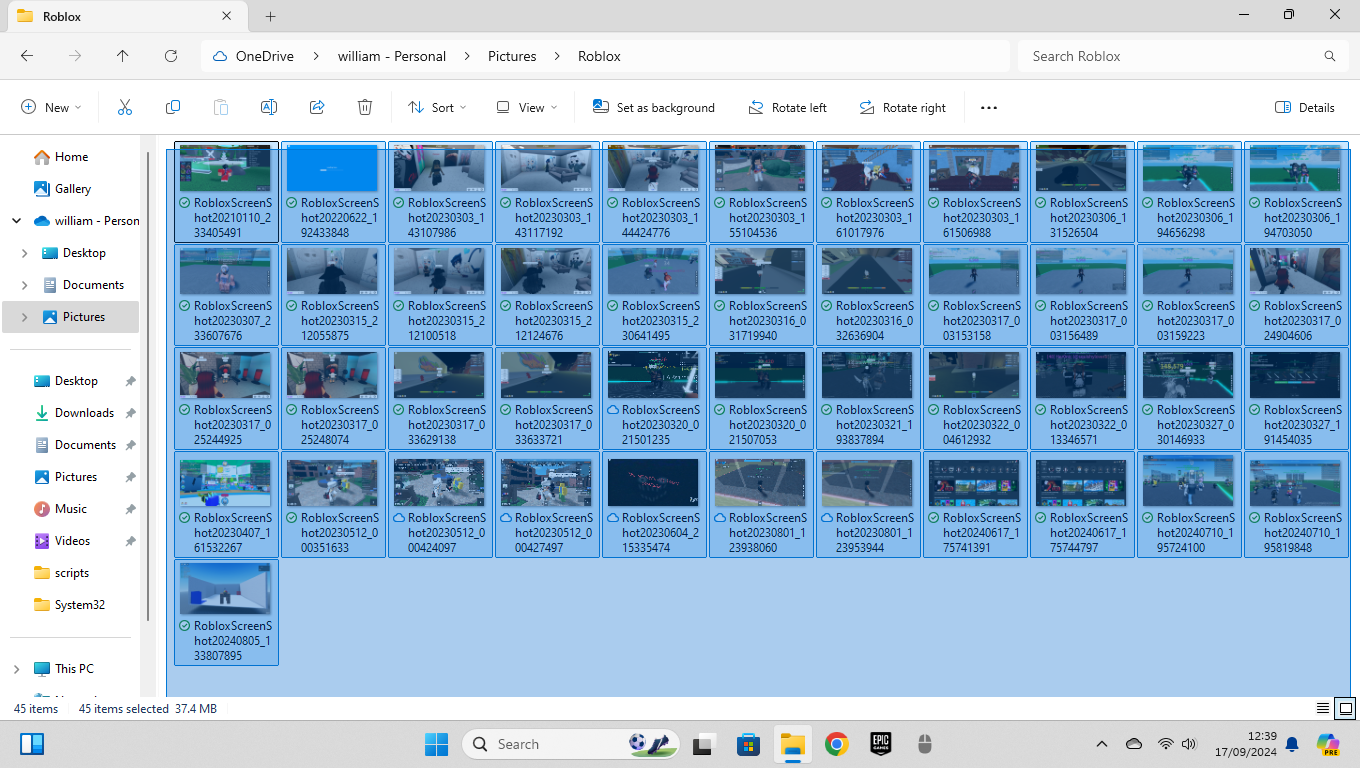Open the View dropdown menu
This screenshot has width=1360, height=768.
(x=526, y=107)
